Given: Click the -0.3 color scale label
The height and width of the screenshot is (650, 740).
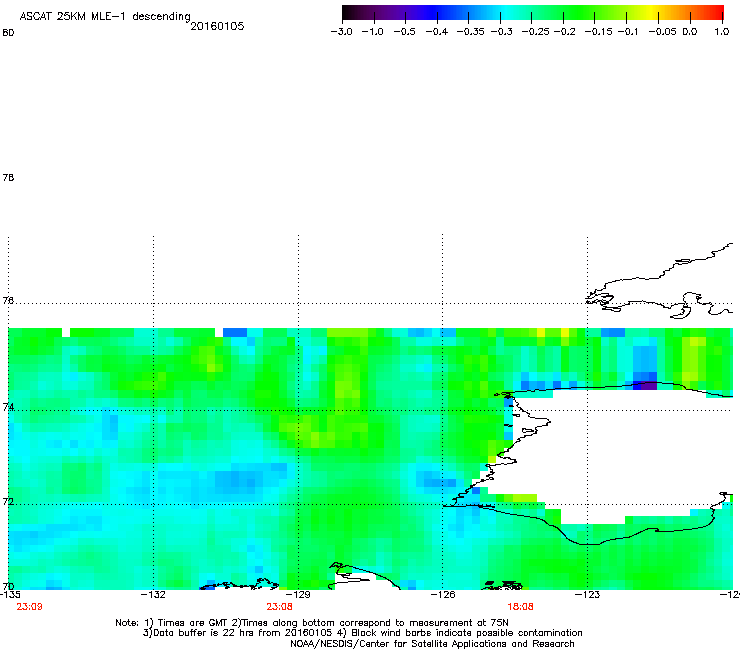Looking at the screenshot, I should pos(502,32).
